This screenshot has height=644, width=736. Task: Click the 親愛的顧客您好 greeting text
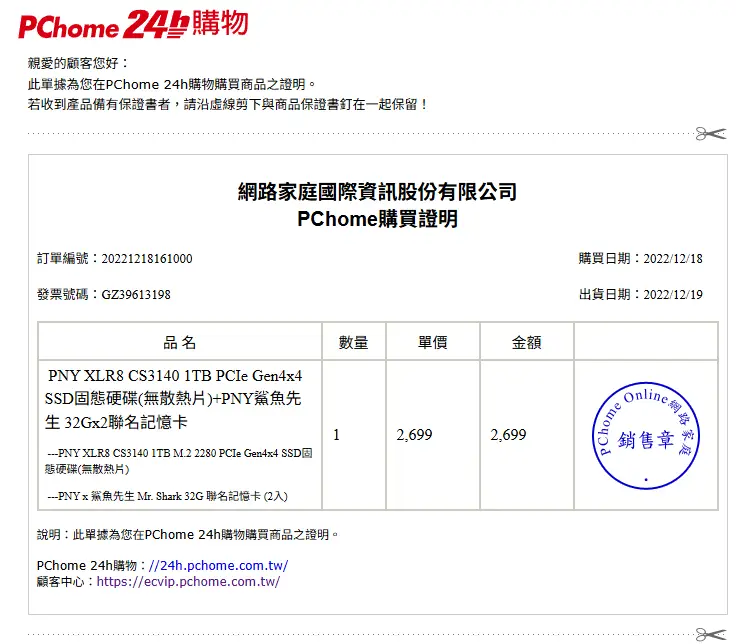tap(79, 65)
